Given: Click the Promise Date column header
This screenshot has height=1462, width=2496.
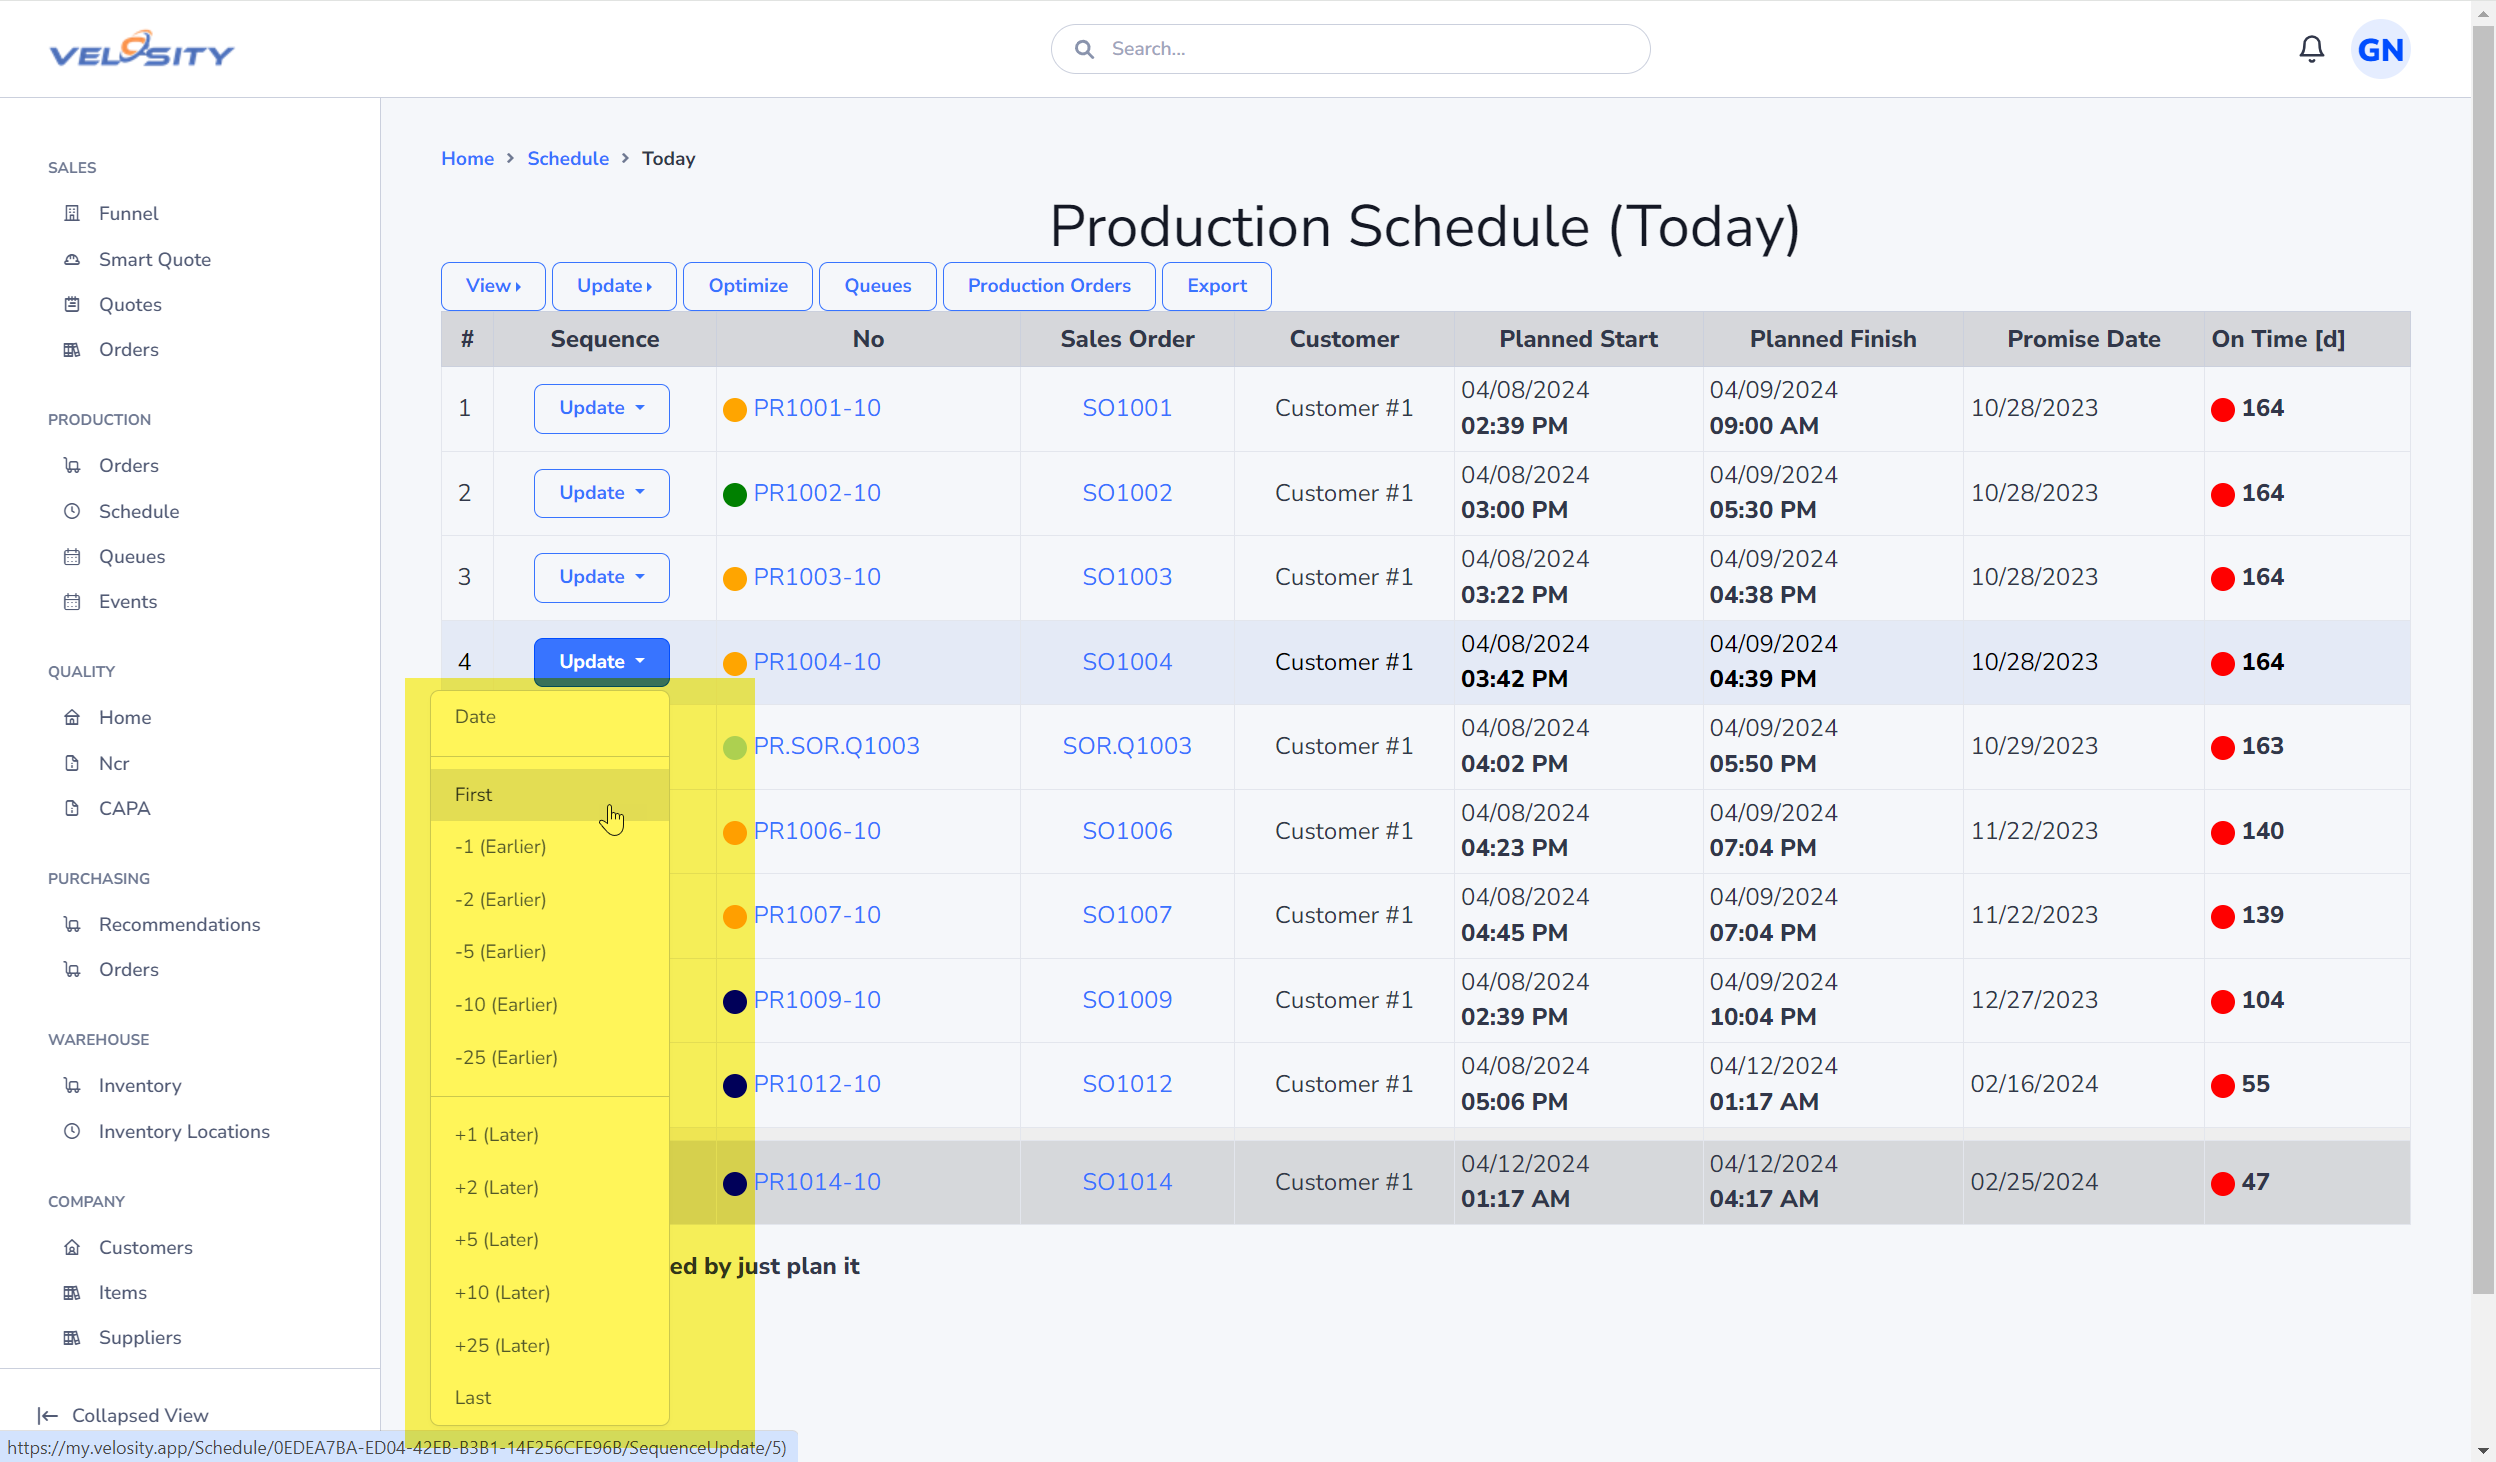Looking at the screenshot, I should click(2084, 339).
